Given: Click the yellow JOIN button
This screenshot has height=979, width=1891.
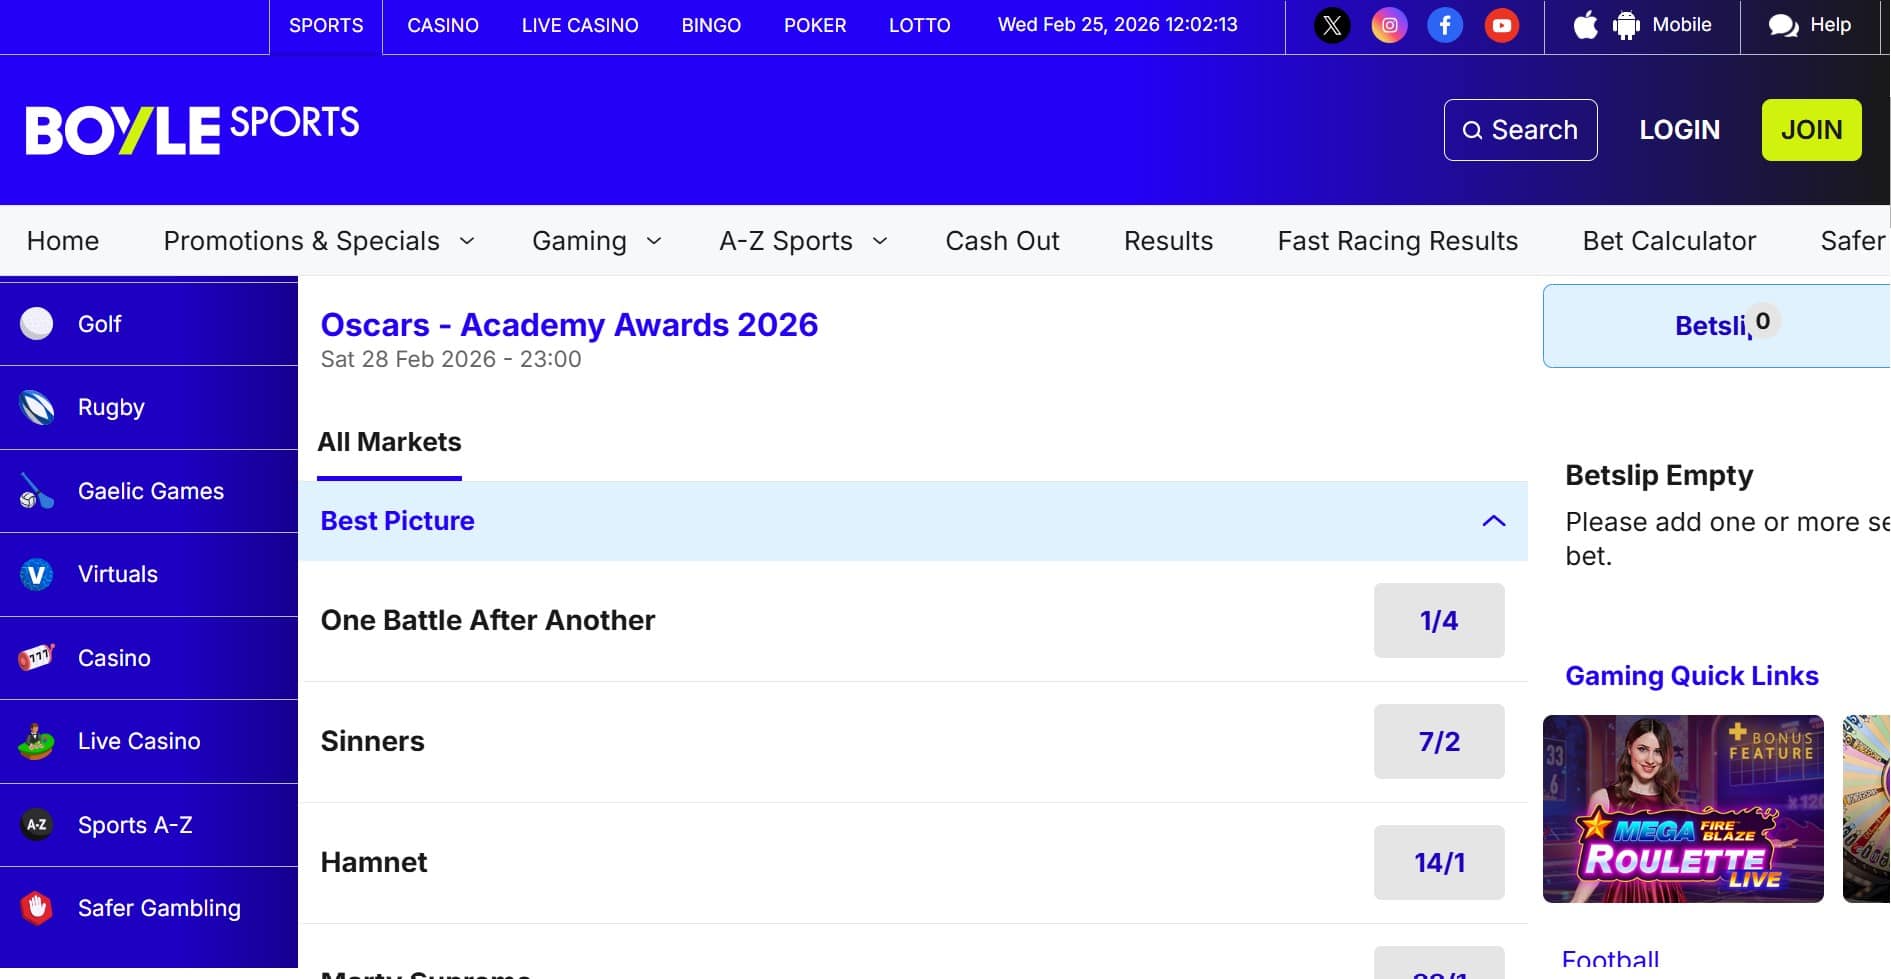Looking at the screenshot, I should coord(1811,130).
